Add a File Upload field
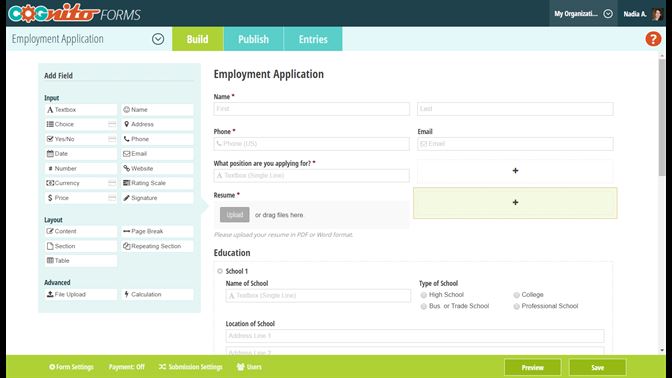Viewport: 672px width, 378px height. [x=81, y=294]
